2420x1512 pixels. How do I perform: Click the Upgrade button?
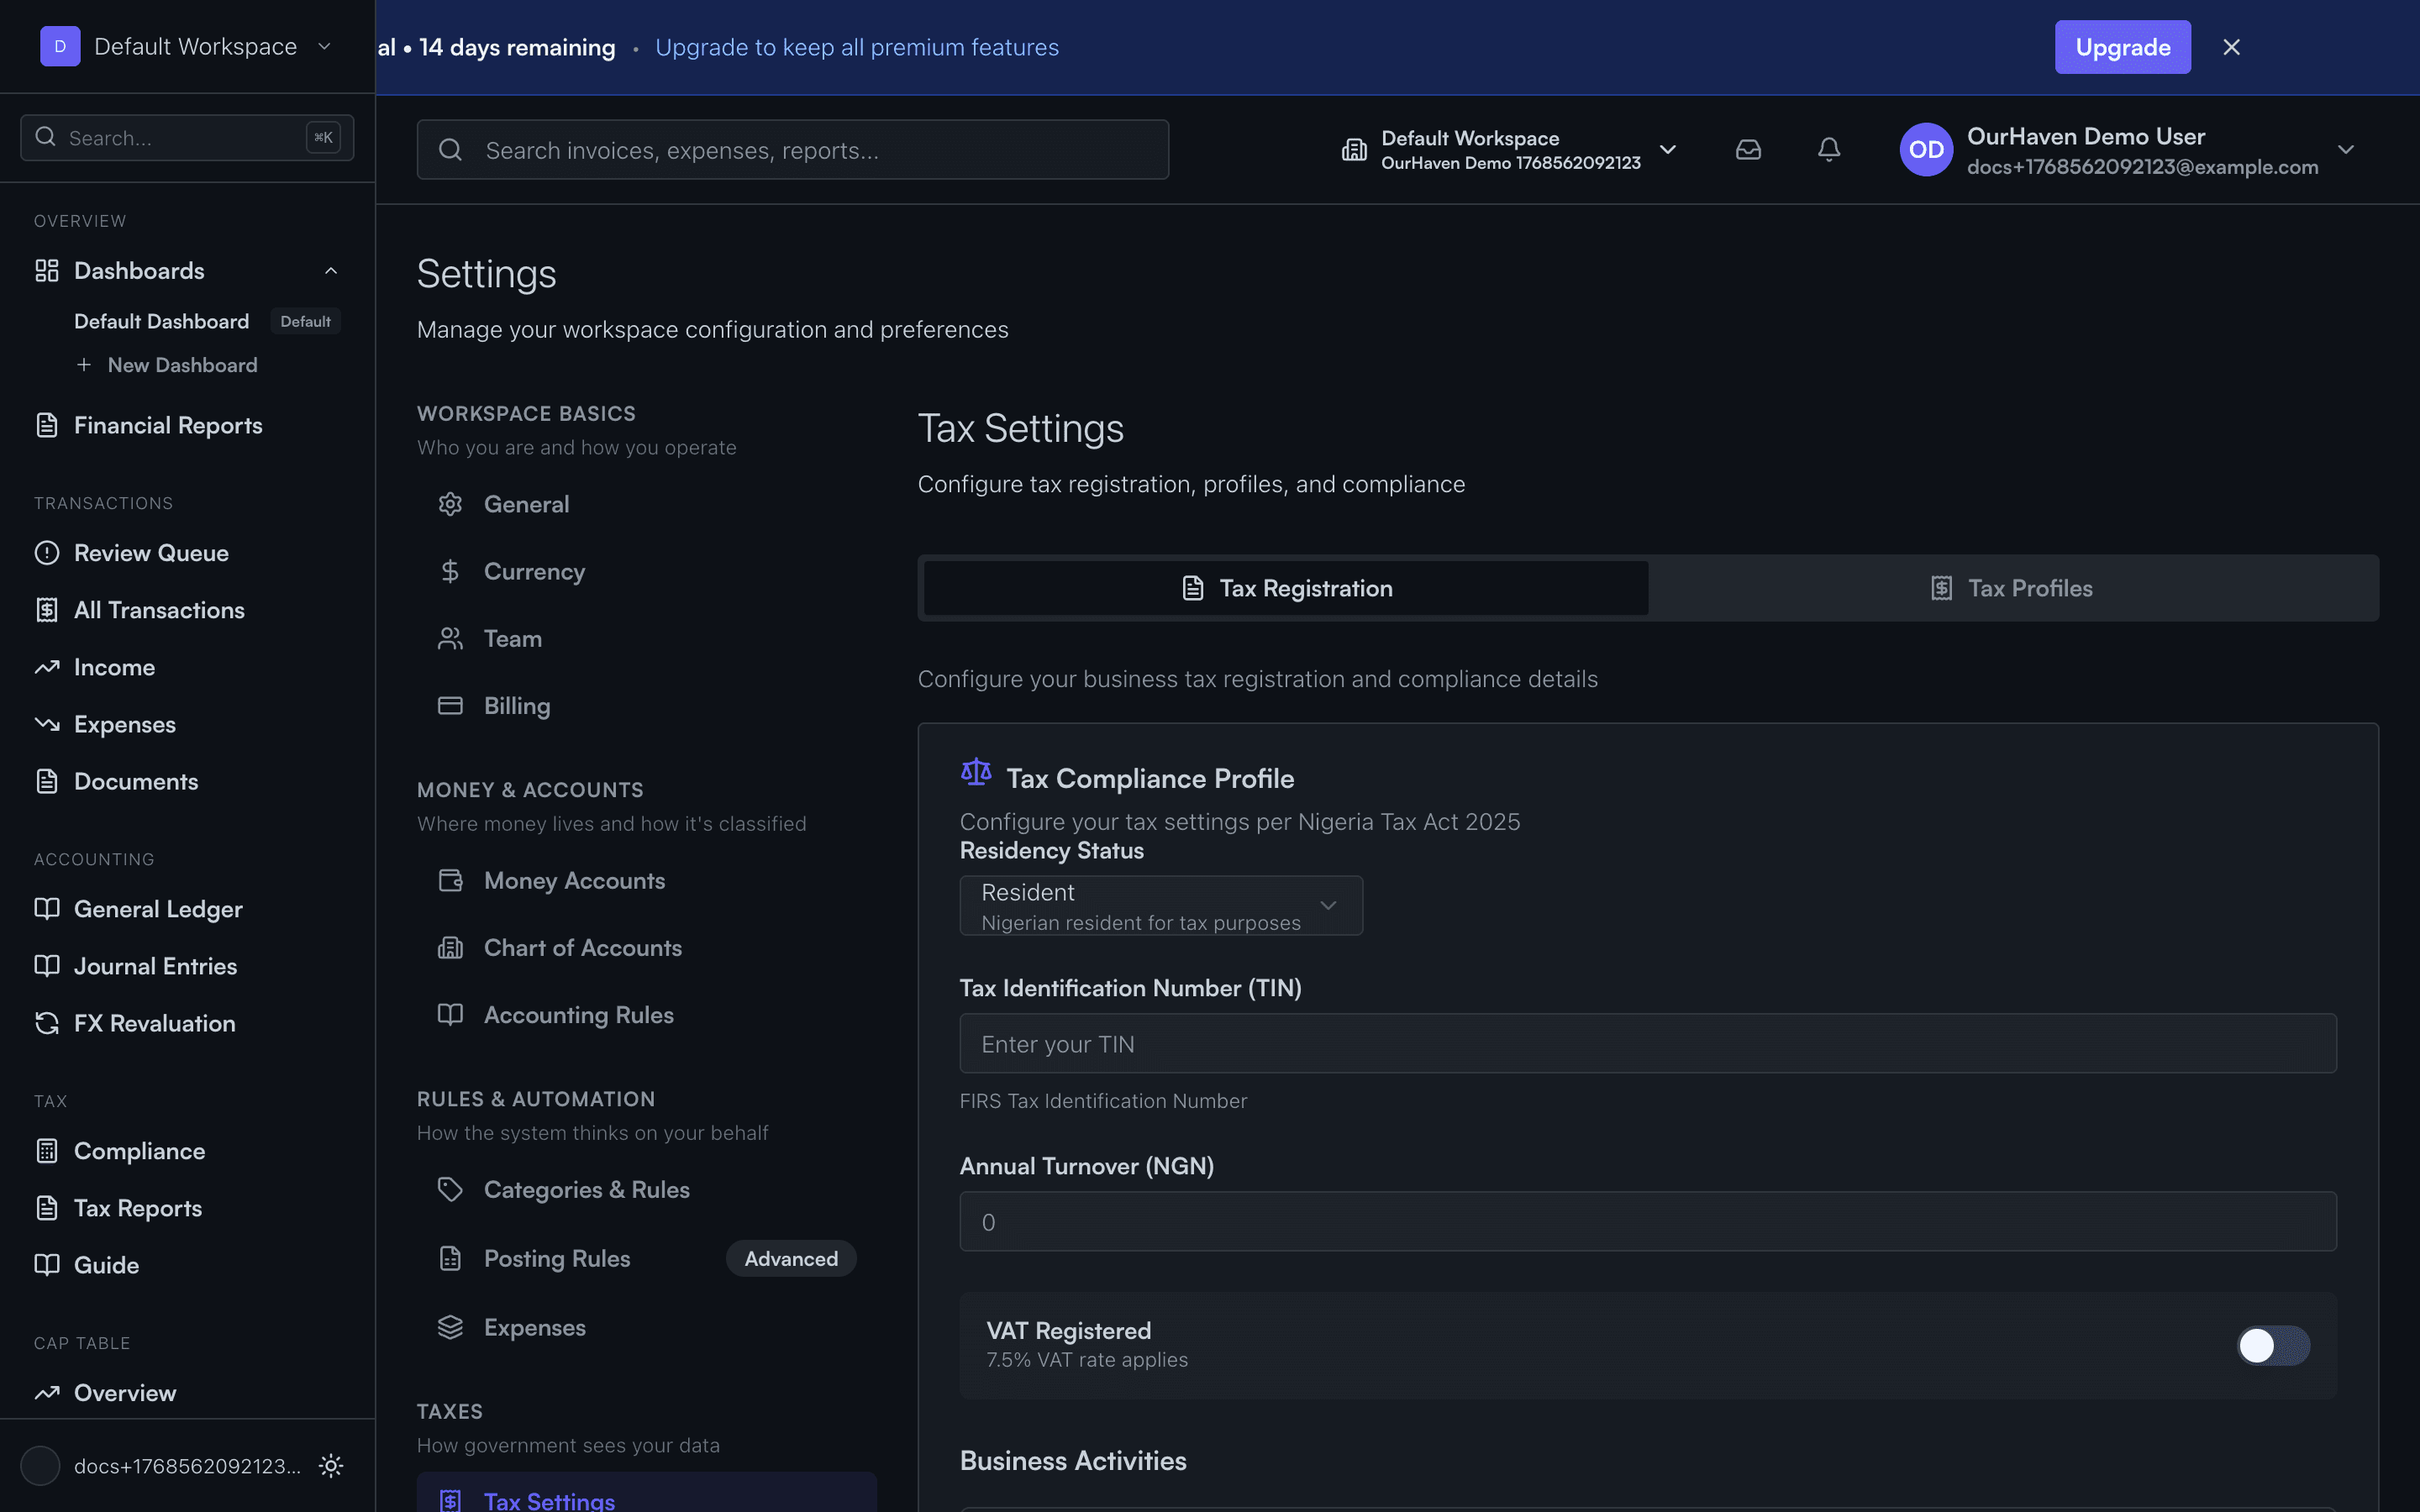click(2122, 46)
